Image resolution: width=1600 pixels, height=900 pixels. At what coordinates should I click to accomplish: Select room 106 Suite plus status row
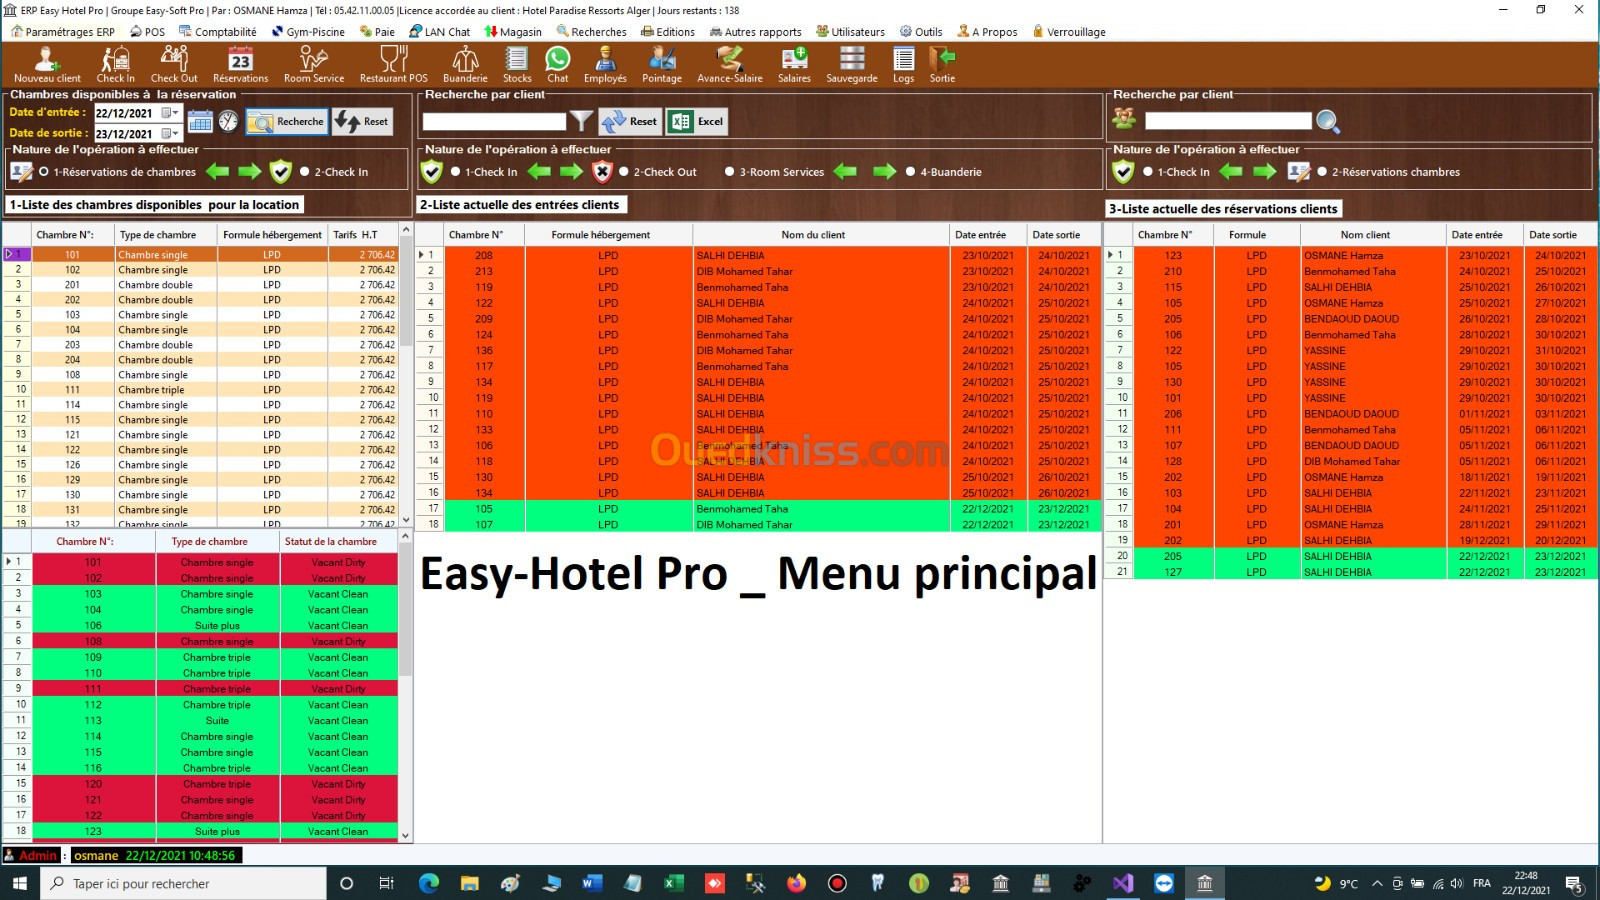coord(201,625)
